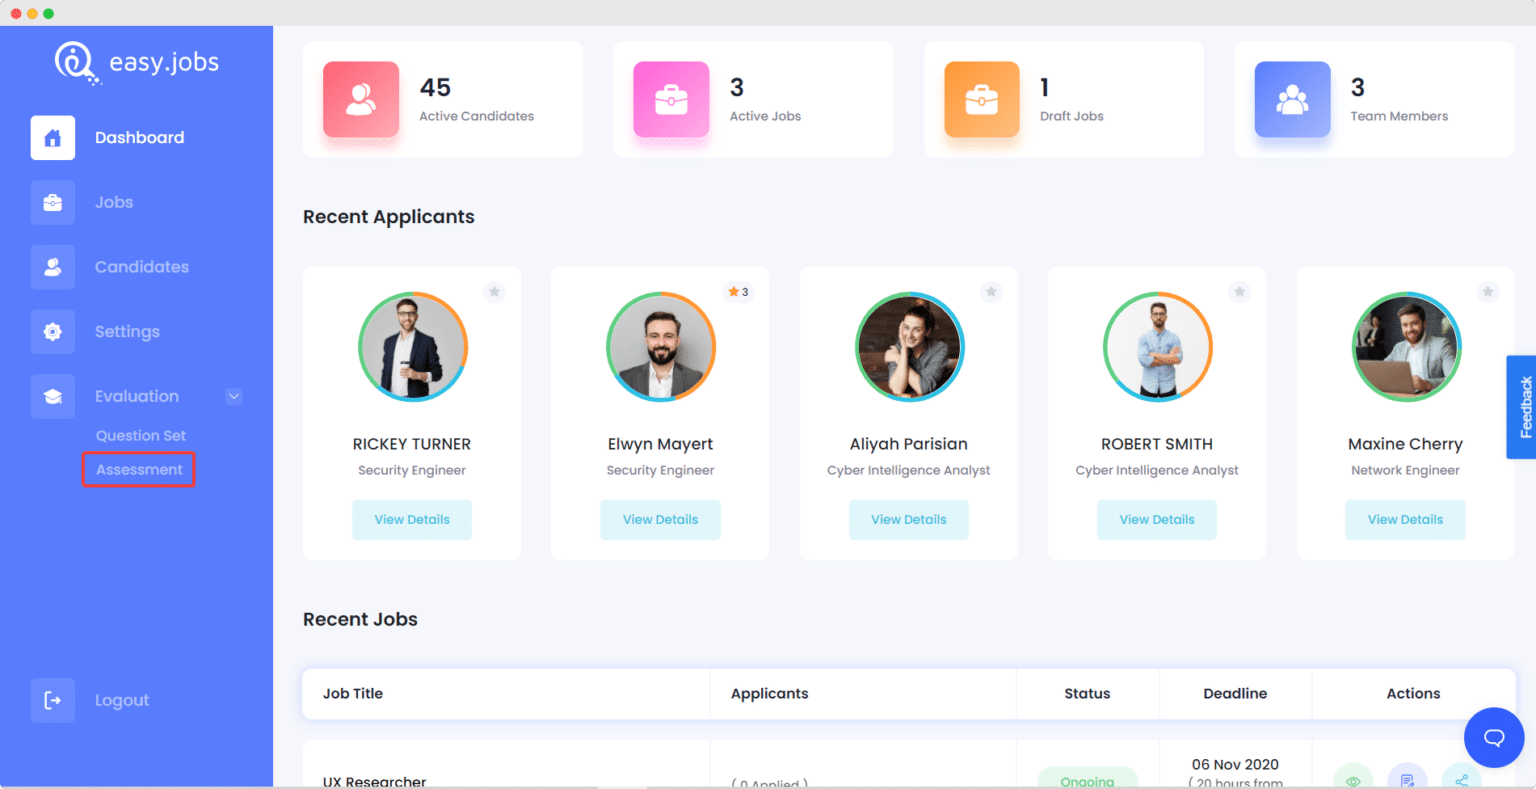Screen dimensions: 1536x789
Task: Collapse the Evaluation submenu chevron
Action: click(x=234, y=396)
